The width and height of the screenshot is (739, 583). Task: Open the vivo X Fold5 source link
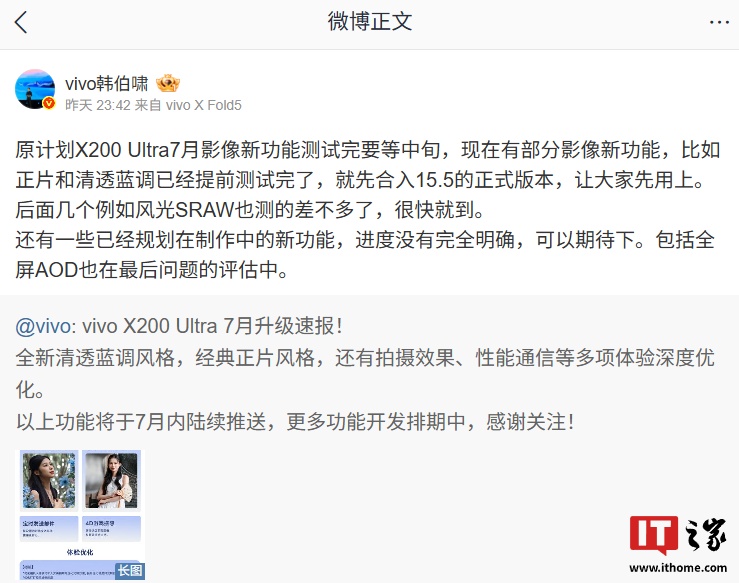click(x=204, y=105)
